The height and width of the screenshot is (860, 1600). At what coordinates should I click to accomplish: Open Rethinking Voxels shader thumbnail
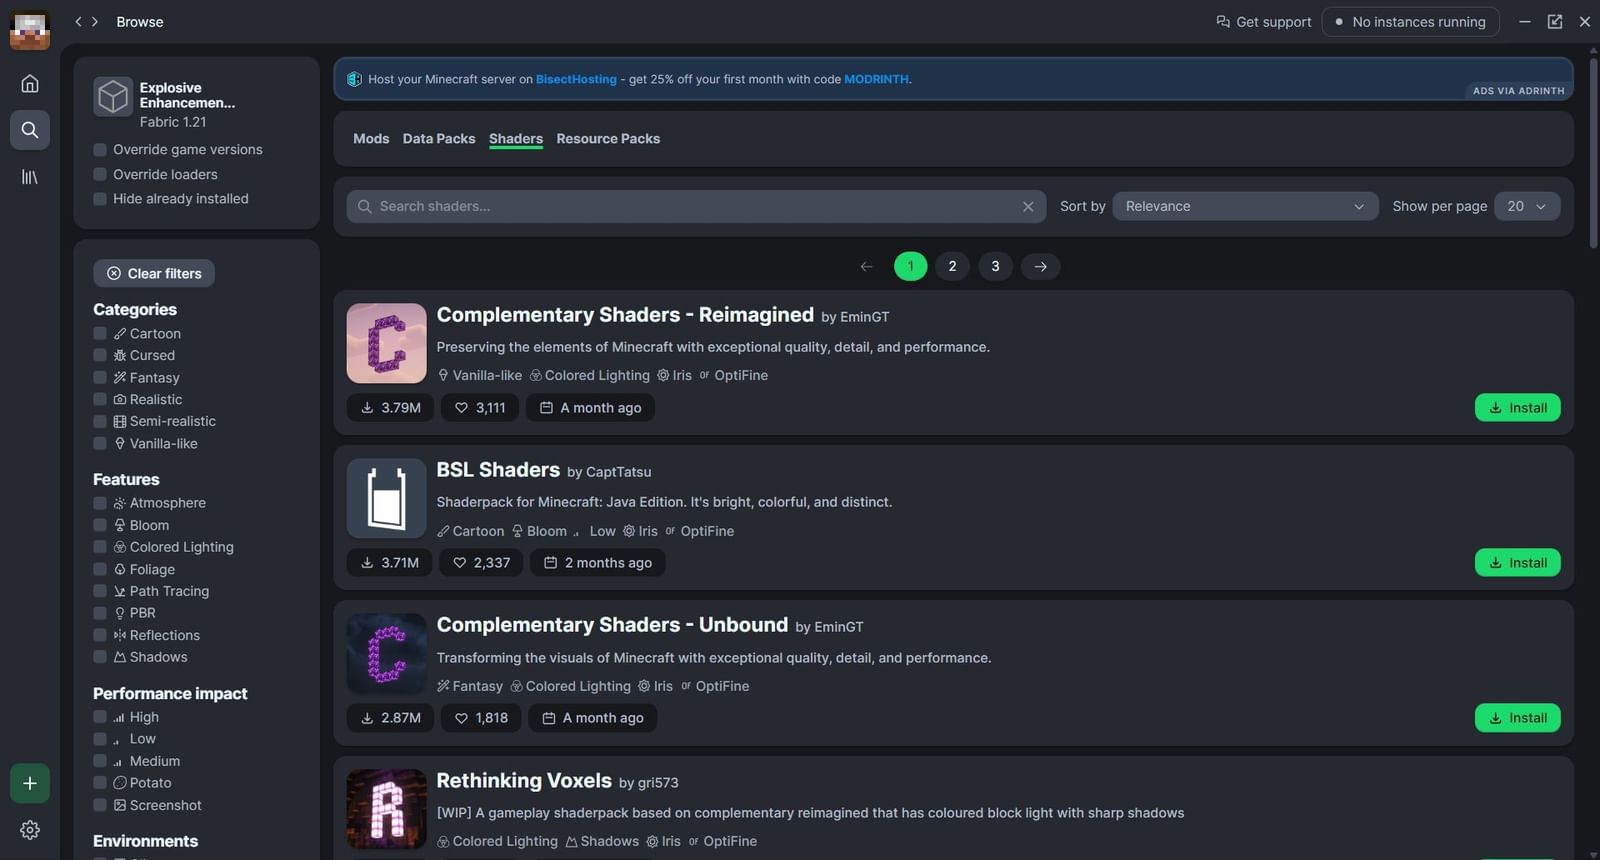coord(386,808)
